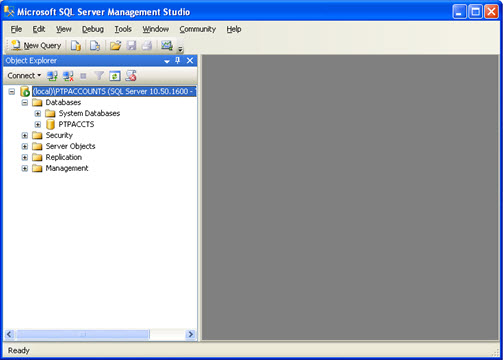
Task: Click the Activity Monitor toolbar icon
Action: 167,45
